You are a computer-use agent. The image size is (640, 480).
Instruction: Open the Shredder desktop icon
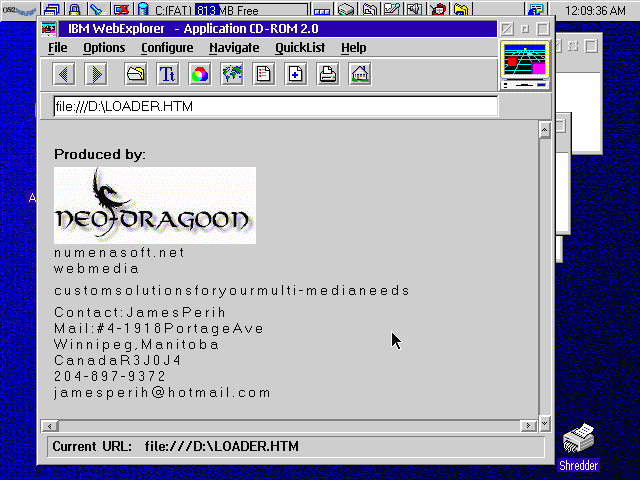[578, 447]
